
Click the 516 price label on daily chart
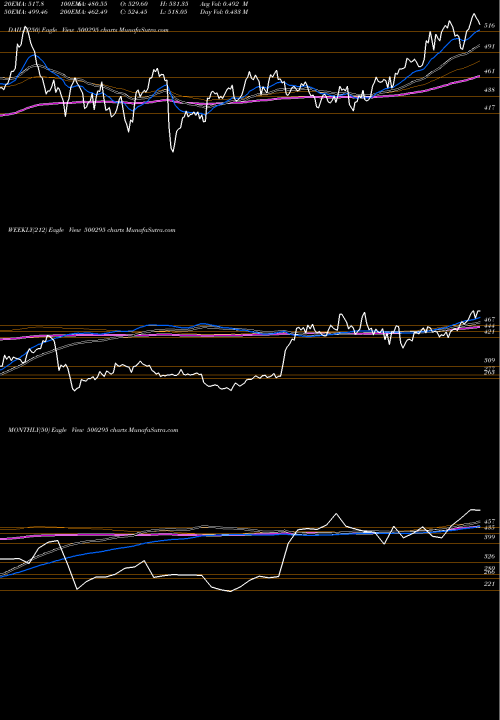point(489,26)
